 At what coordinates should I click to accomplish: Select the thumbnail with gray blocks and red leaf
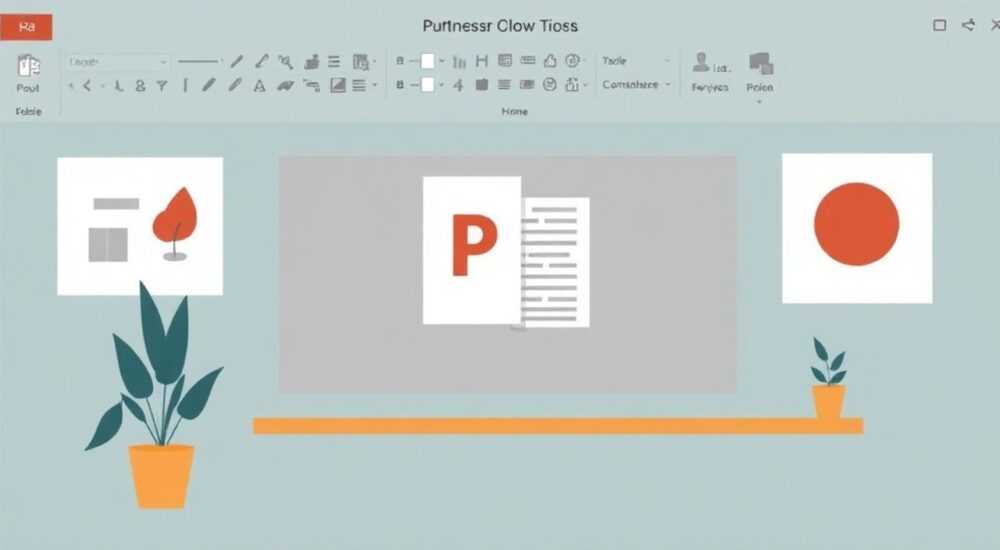point(140,226)
